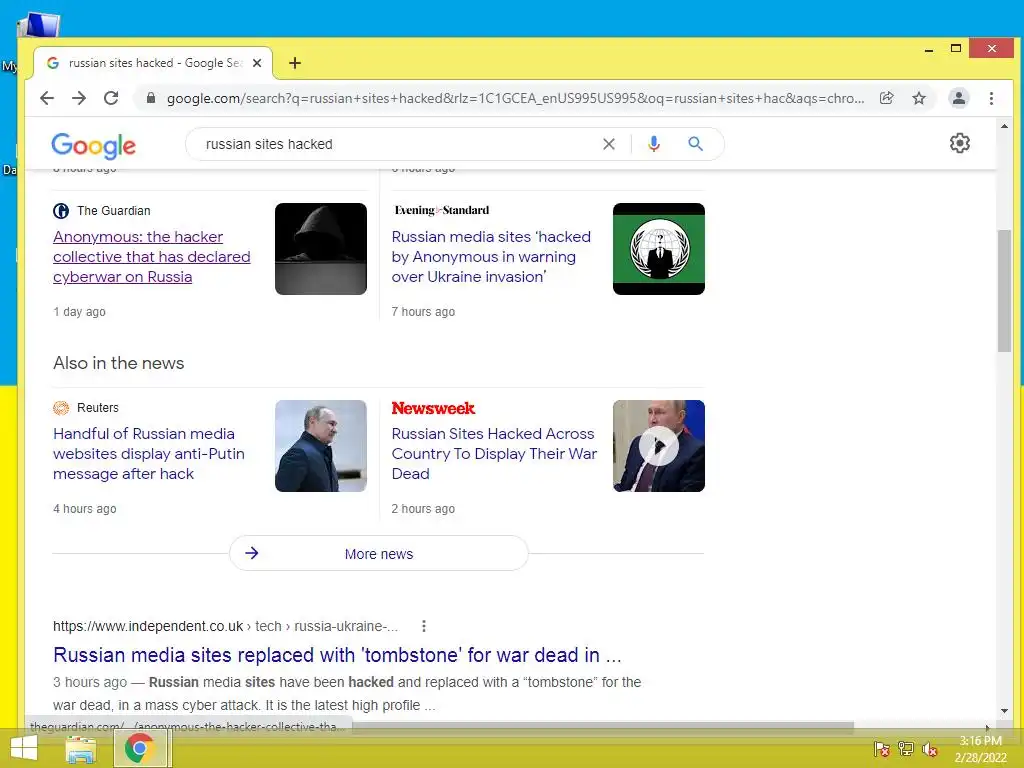The image size is (1024, 768).
Task: Go to Google home via logo
Action: (93, 145)
